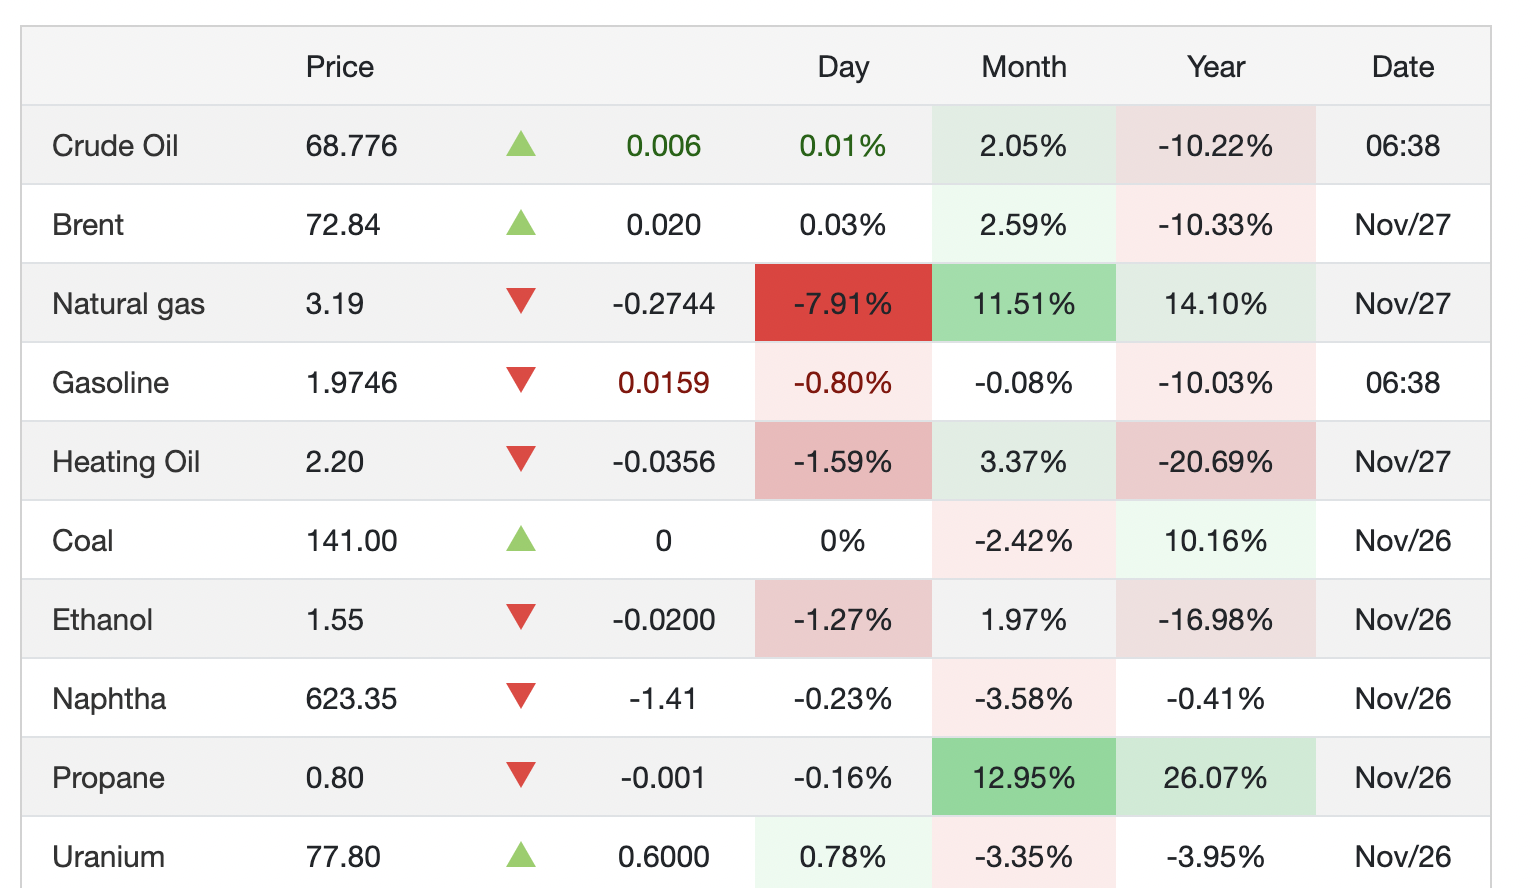Click the 2.59% Month cell for Brent

1024,224
